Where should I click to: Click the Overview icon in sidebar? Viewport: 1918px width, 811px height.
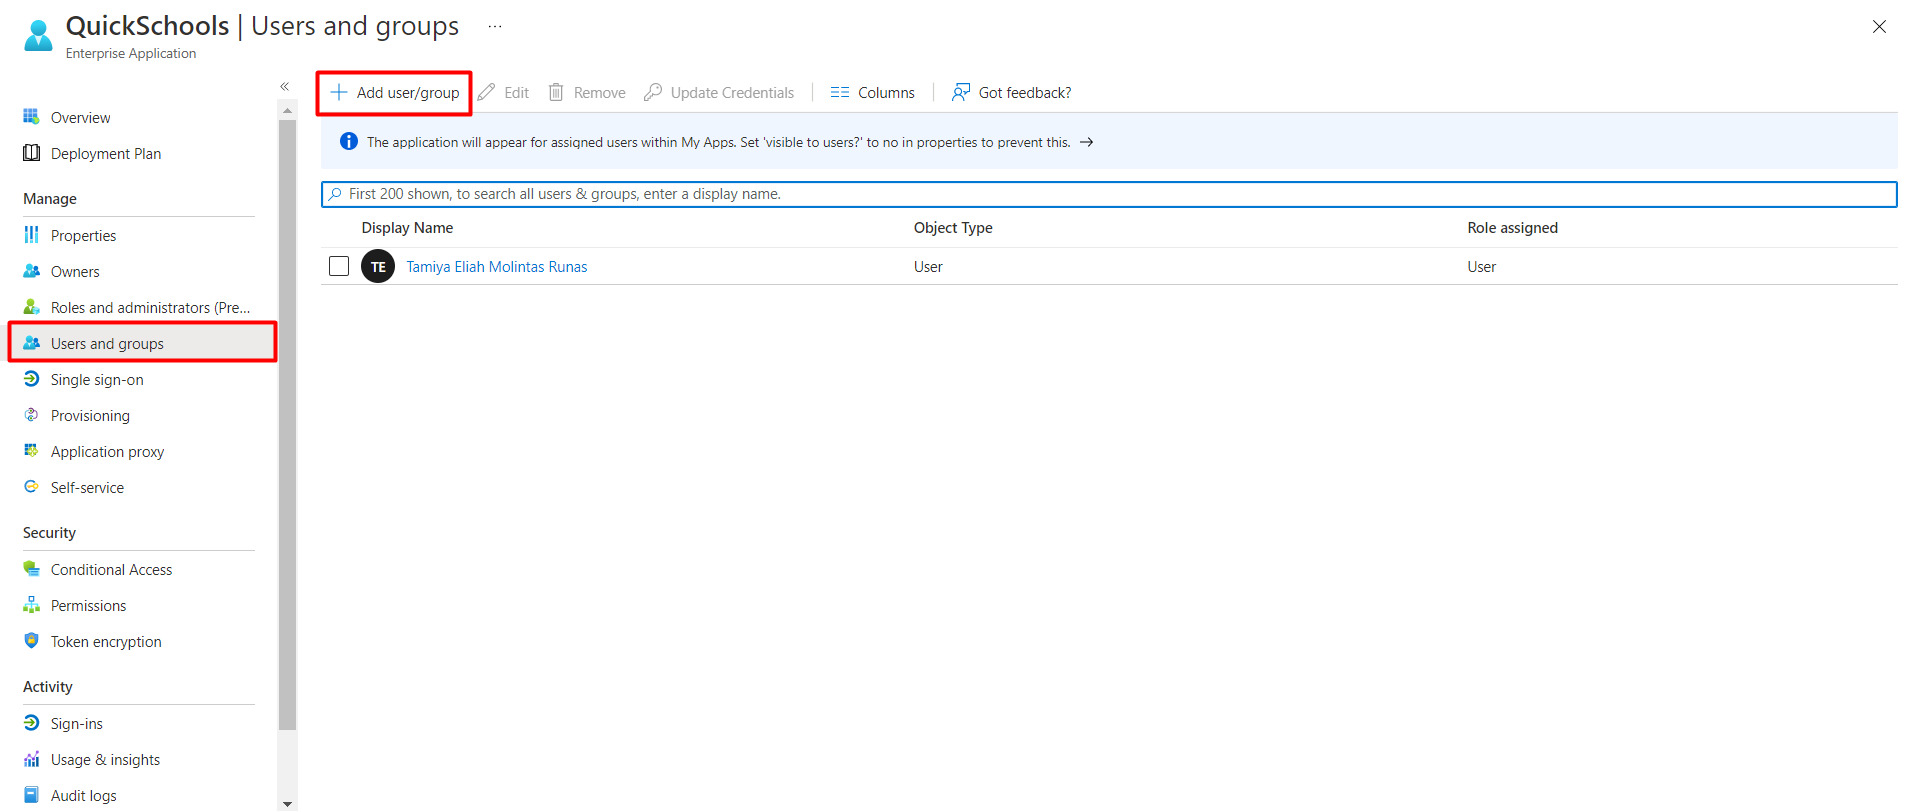click(x=31, y=117)
